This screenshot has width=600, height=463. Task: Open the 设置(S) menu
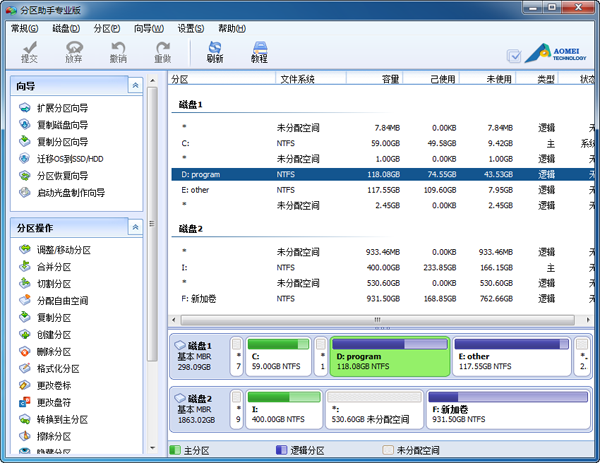coord(192,28)
